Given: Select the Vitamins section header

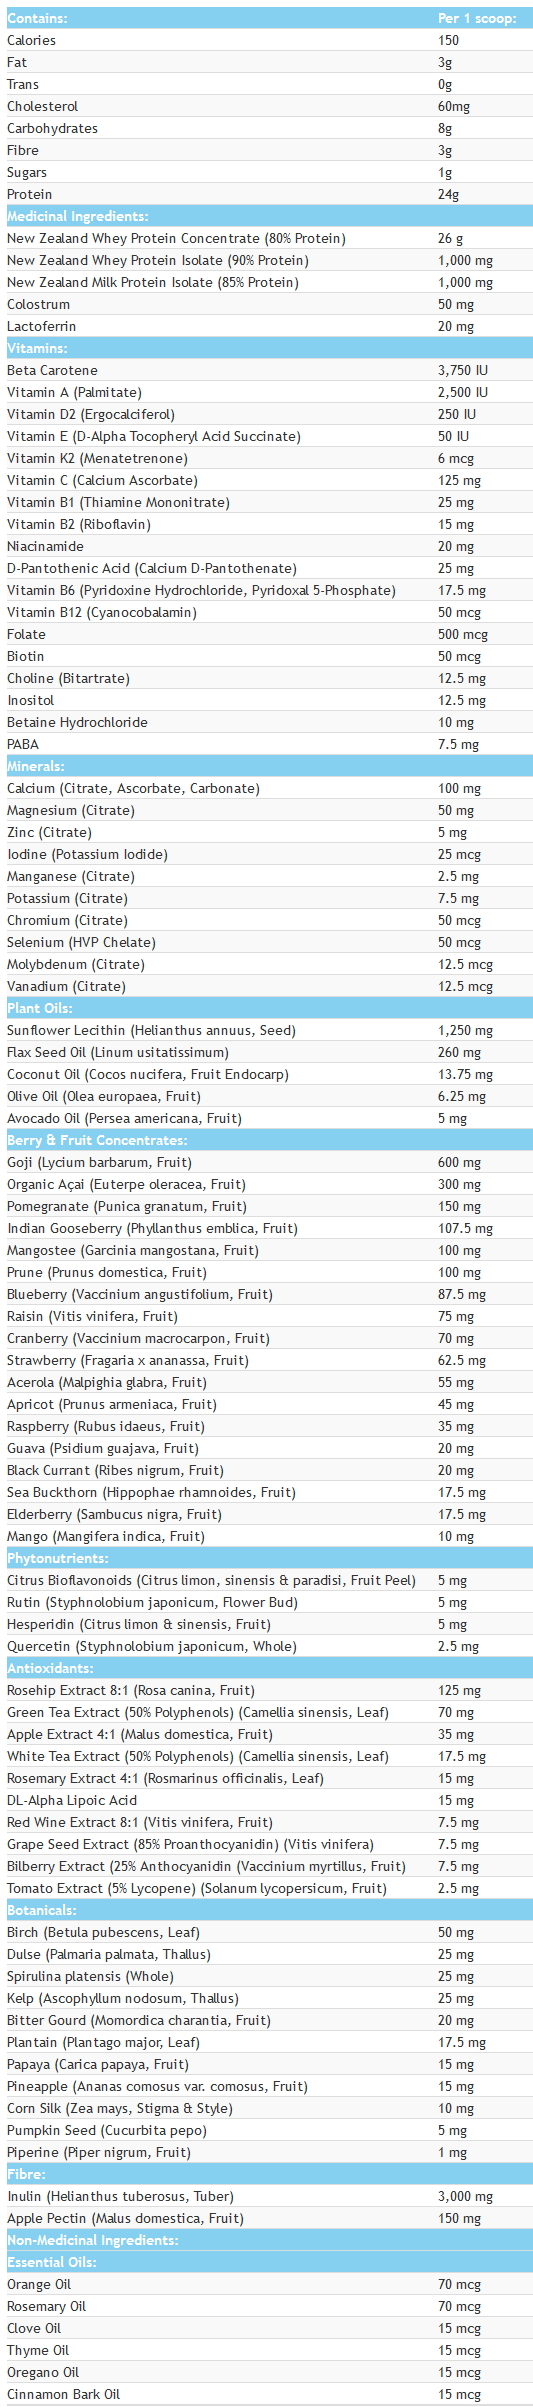Looking at the screenshot, I should (266, 348).
